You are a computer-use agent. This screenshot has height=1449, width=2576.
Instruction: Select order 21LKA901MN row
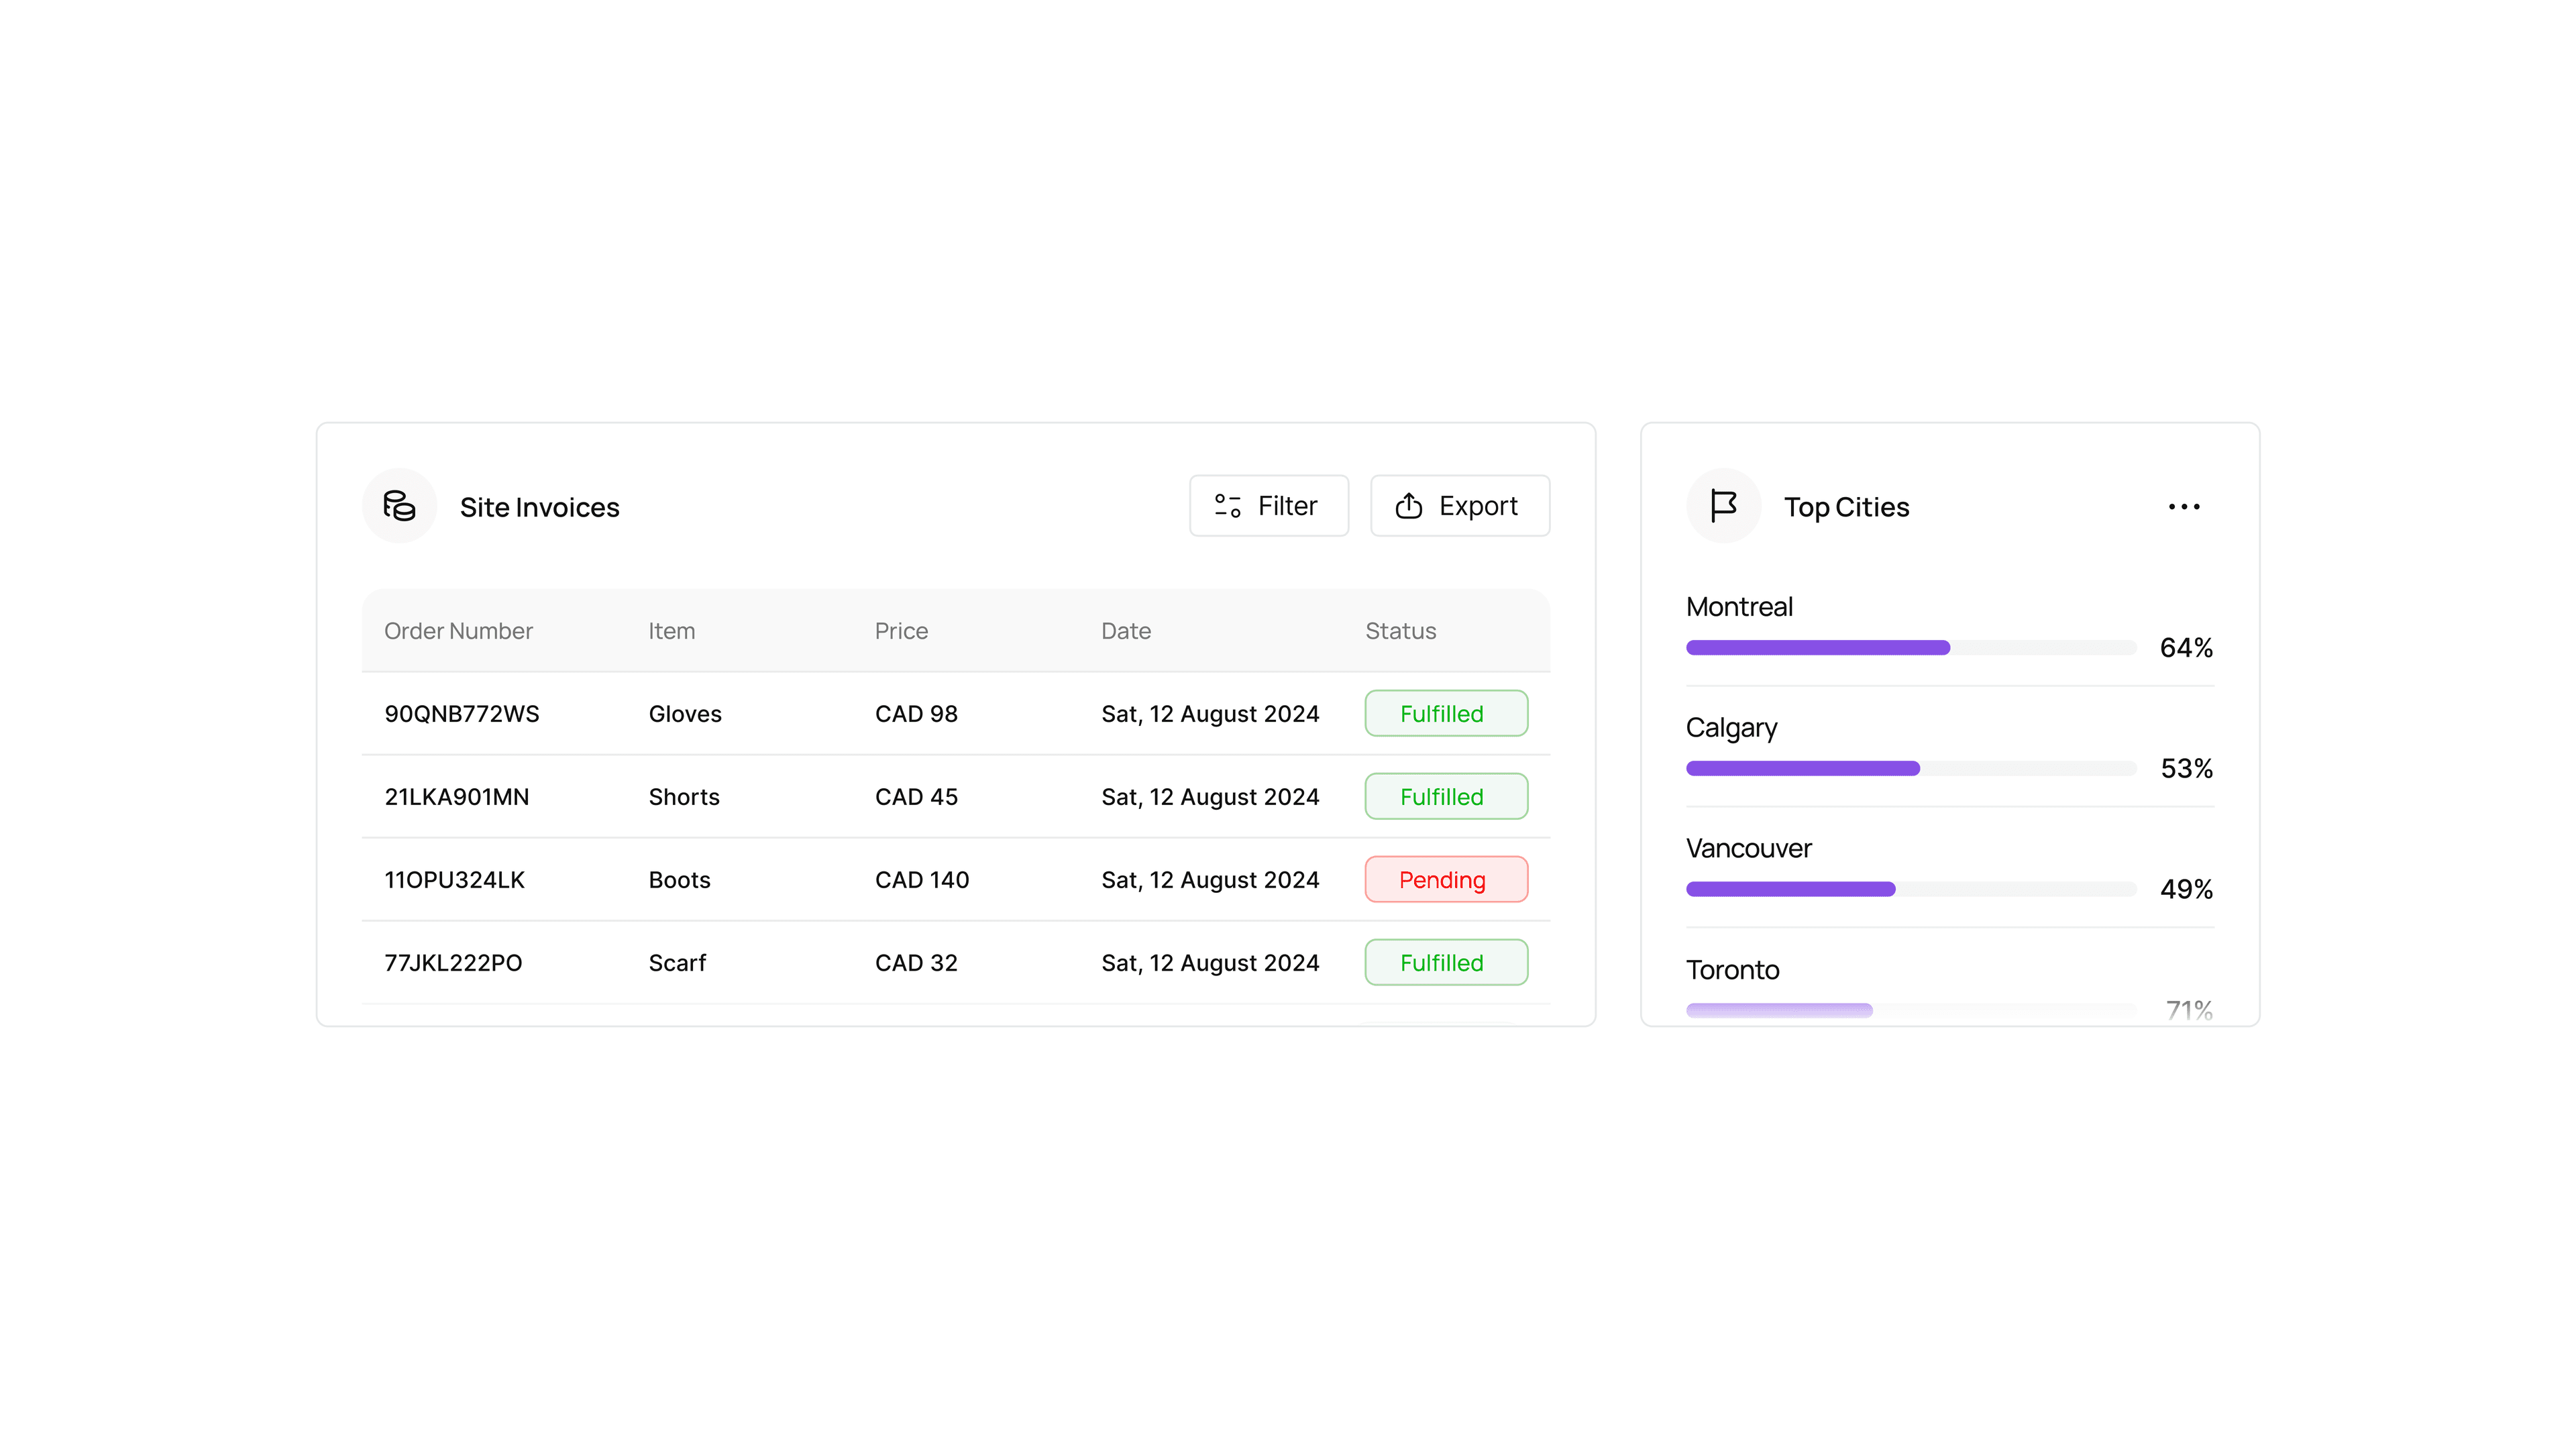(x=456, y=797)
